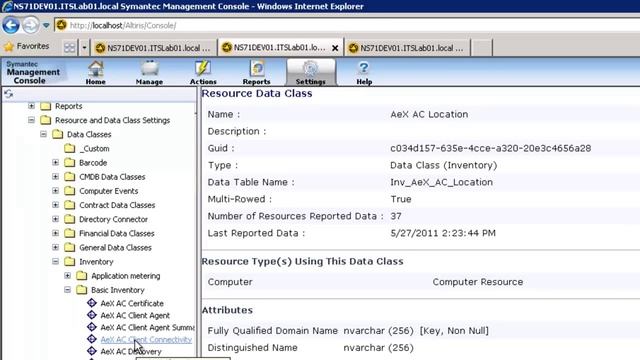Click the AeX AC Client Agent diamond icon
The image size is (640, 360).
point(92,315)
